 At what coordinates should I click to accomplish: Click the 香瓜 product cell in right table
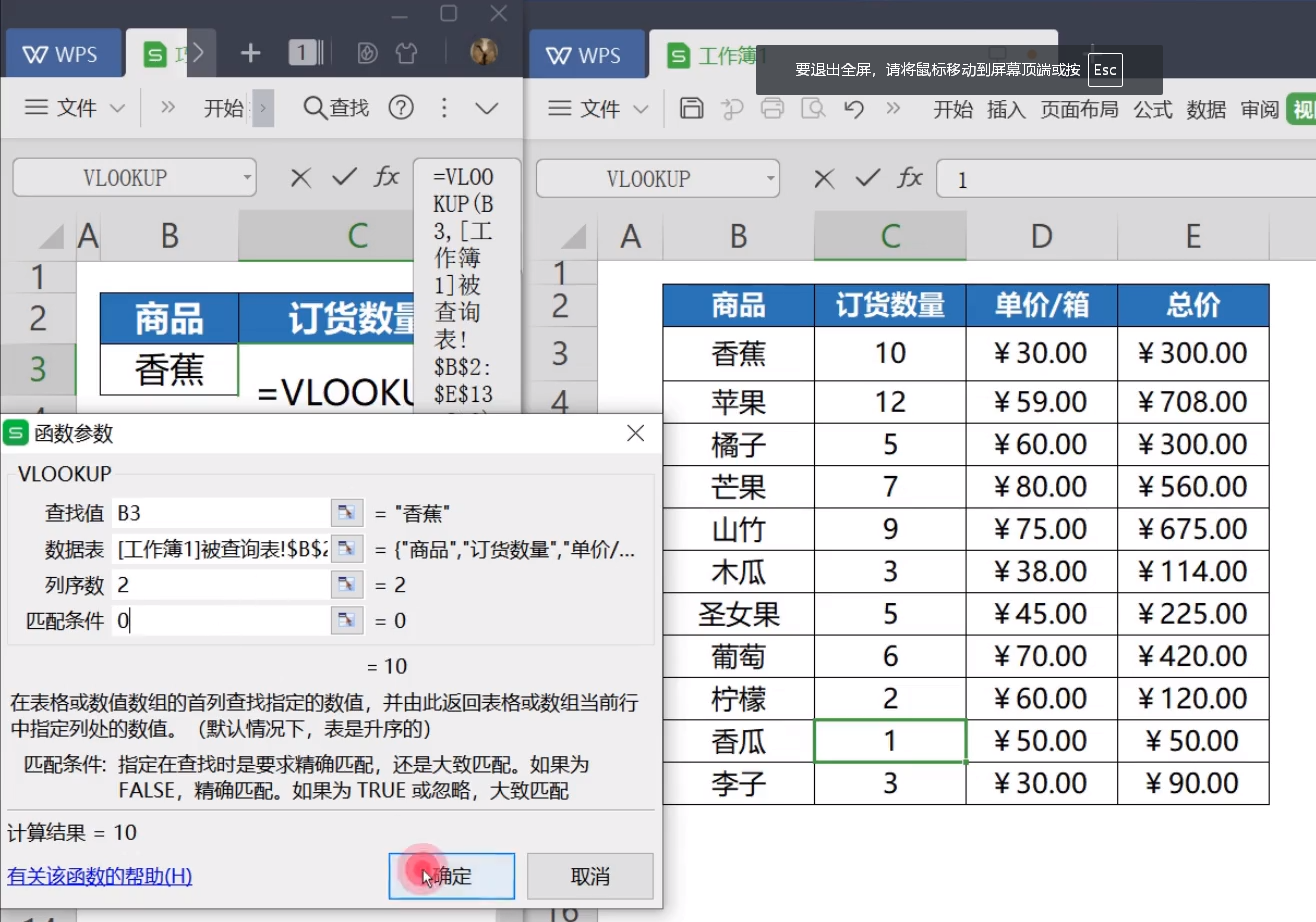739,741
